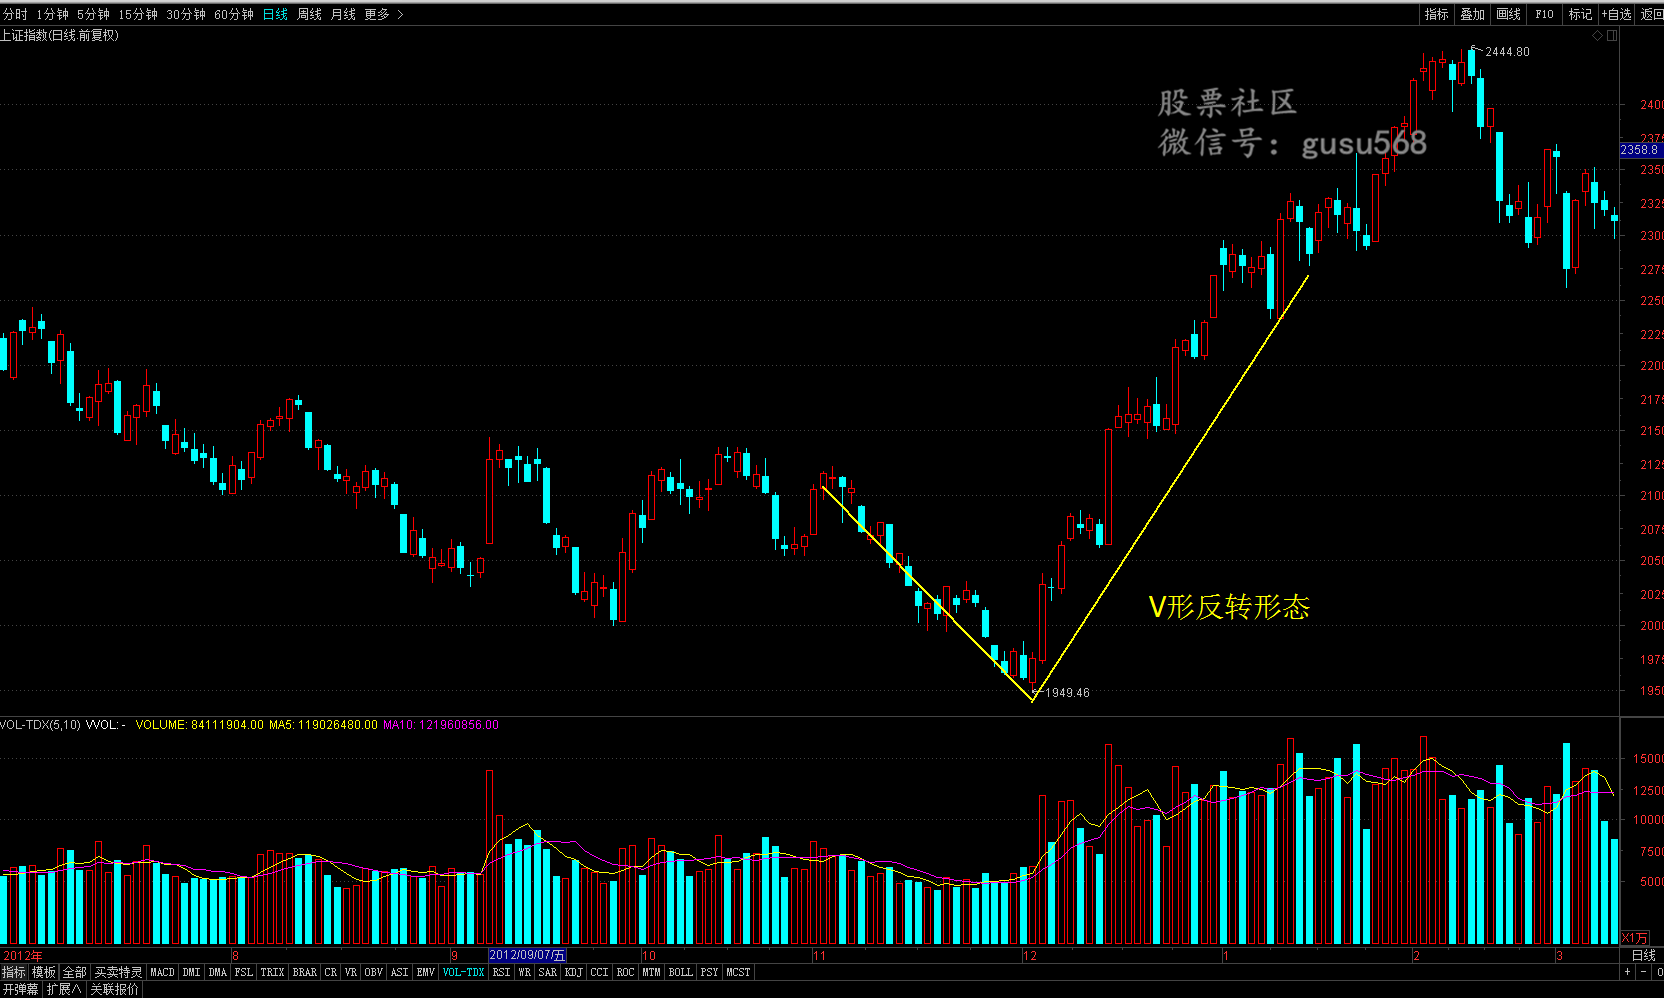Image resolution: width=1664 pixels, height=998 pixels.
Task: Expand the 更多 periods dropdown
Action: tap(384, 14)
